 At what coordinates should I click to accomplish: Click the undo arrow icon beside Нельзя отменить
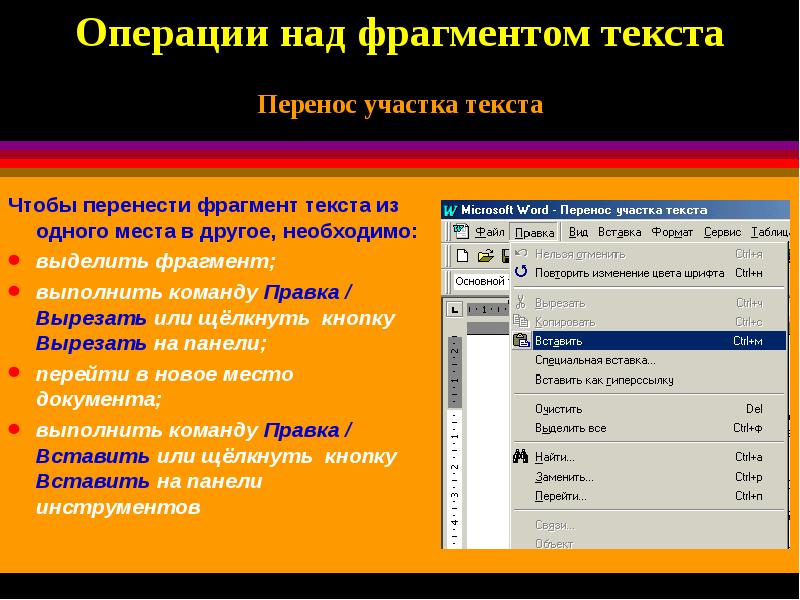click(521, 253)
